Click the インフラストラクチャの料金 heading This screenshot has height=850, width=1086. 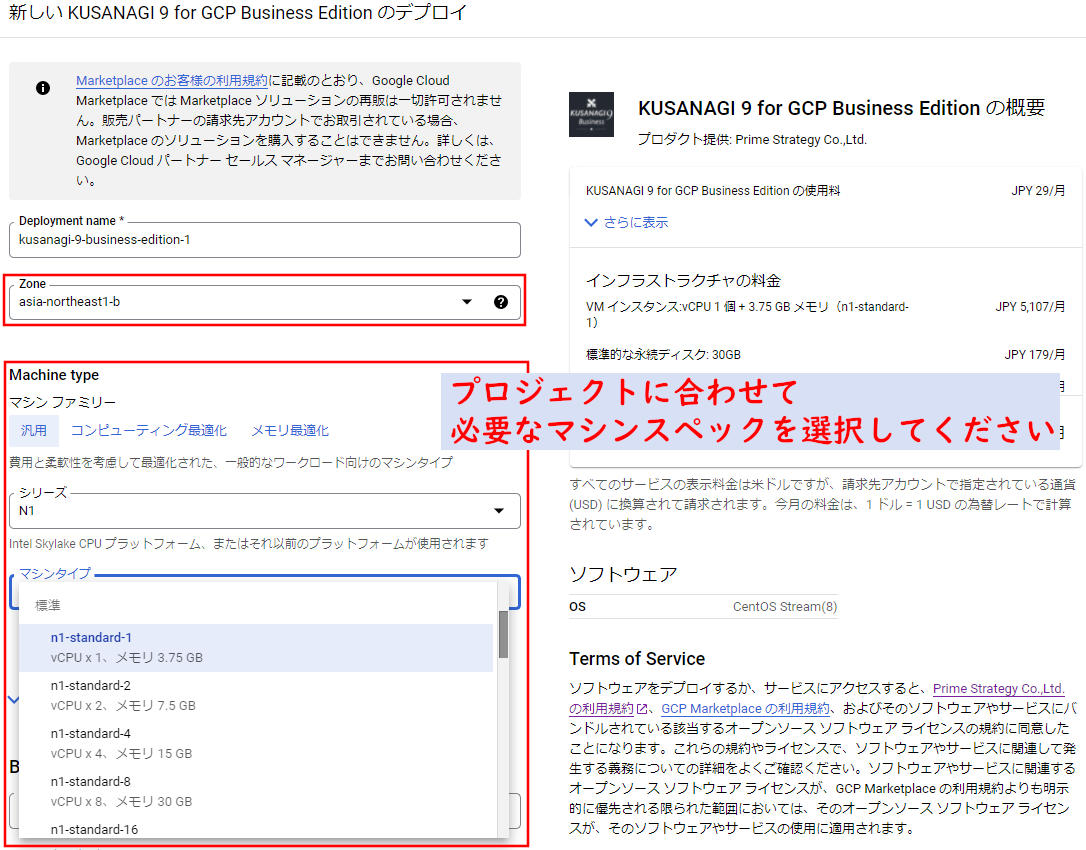click(x=684, y=281)
